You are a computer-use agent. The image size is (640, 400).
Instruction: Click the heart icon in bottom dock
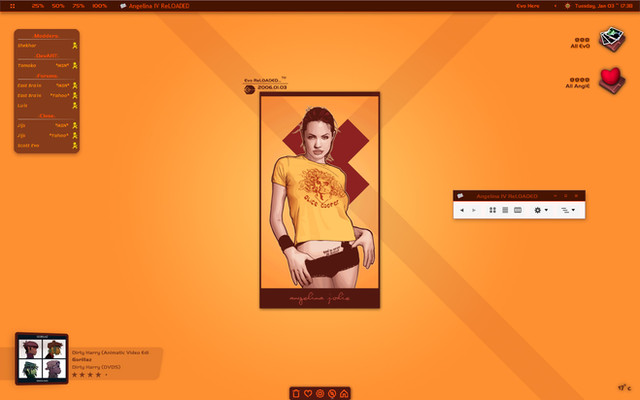(308, 393)
